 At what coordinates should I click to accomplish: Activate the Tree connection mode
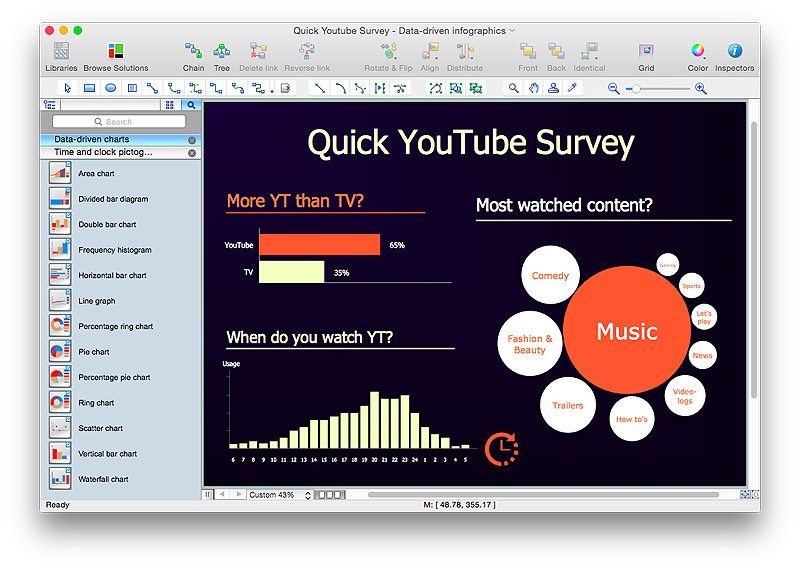221,57
